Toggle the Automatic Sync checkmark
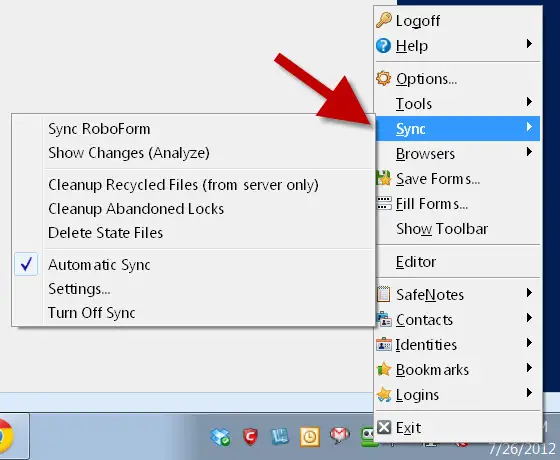Screen dimensions: 560x460 click(x=26, y=265)
